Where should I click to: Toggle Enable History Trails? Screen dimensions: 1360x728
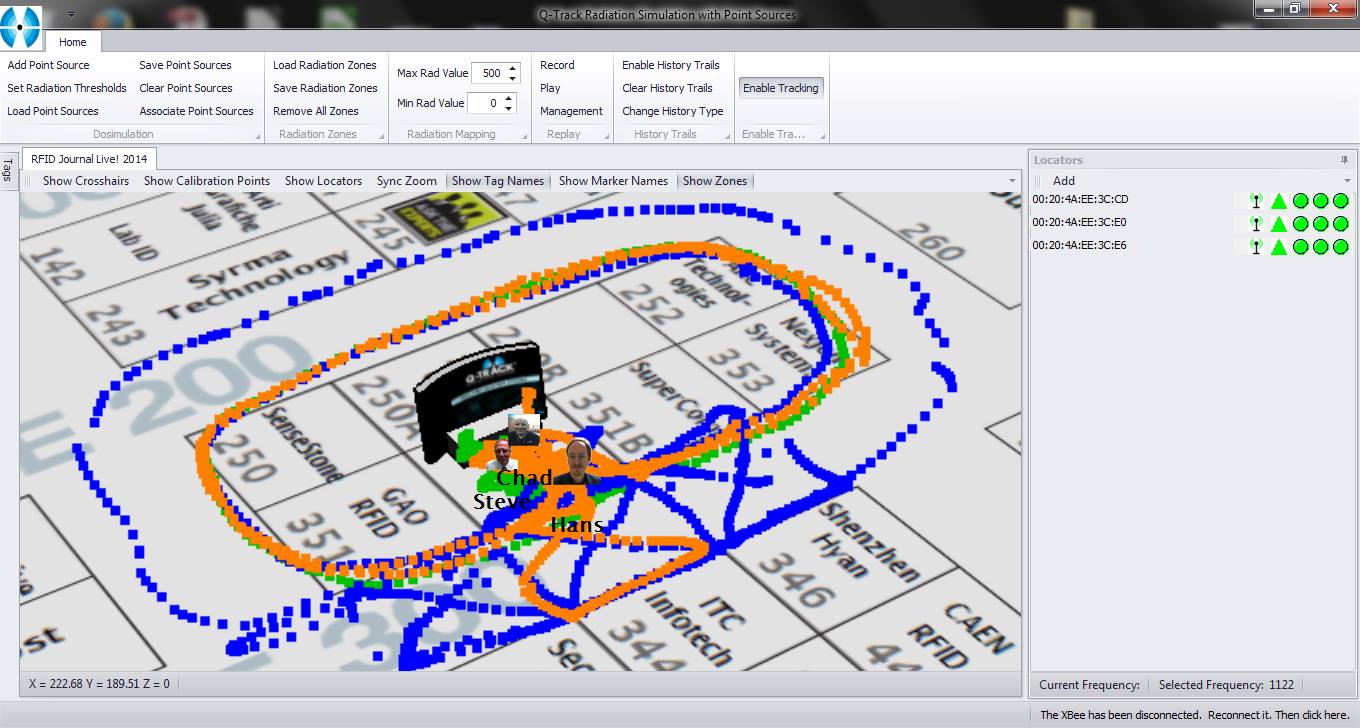[x=671, y=65]
